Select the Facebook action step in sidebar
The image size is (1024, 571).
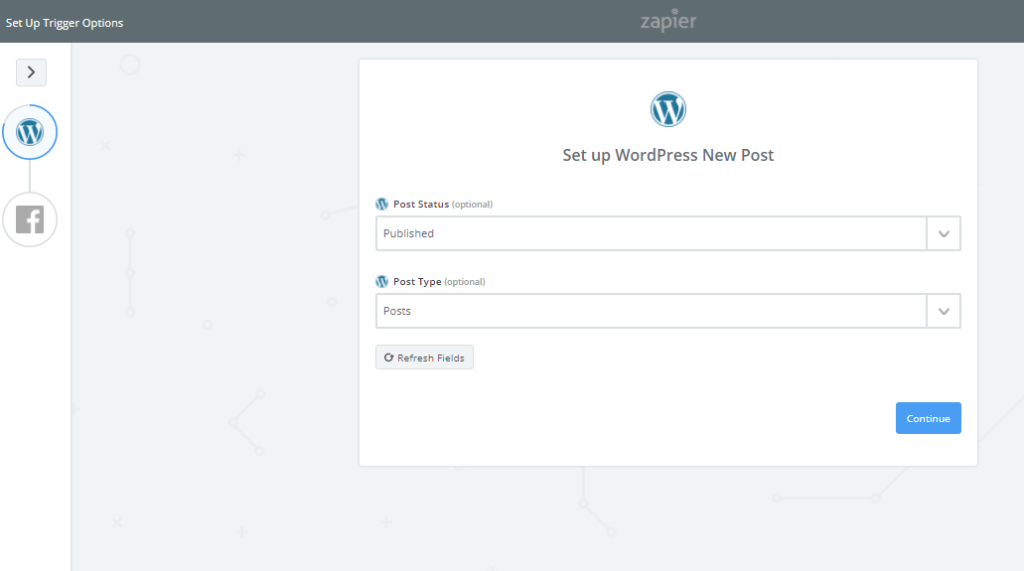30,220
